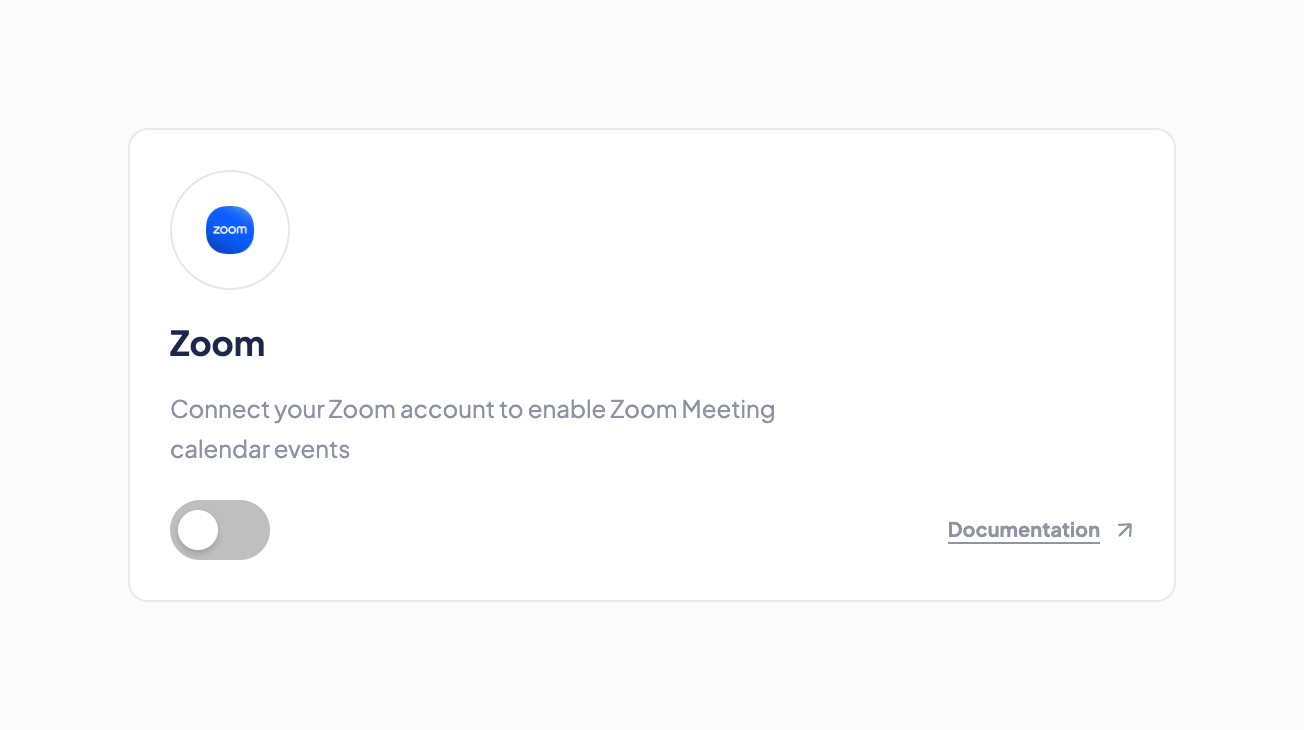This screenshot has height=730, width=1304.
Task: Click the blue Zoom app logo
Action: (x=230, y=230)
